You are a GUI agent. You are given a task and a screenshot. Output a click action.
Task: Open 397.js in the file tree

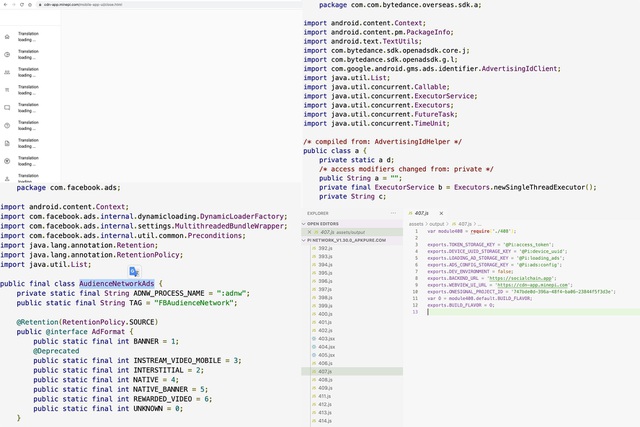click(325, 289)
